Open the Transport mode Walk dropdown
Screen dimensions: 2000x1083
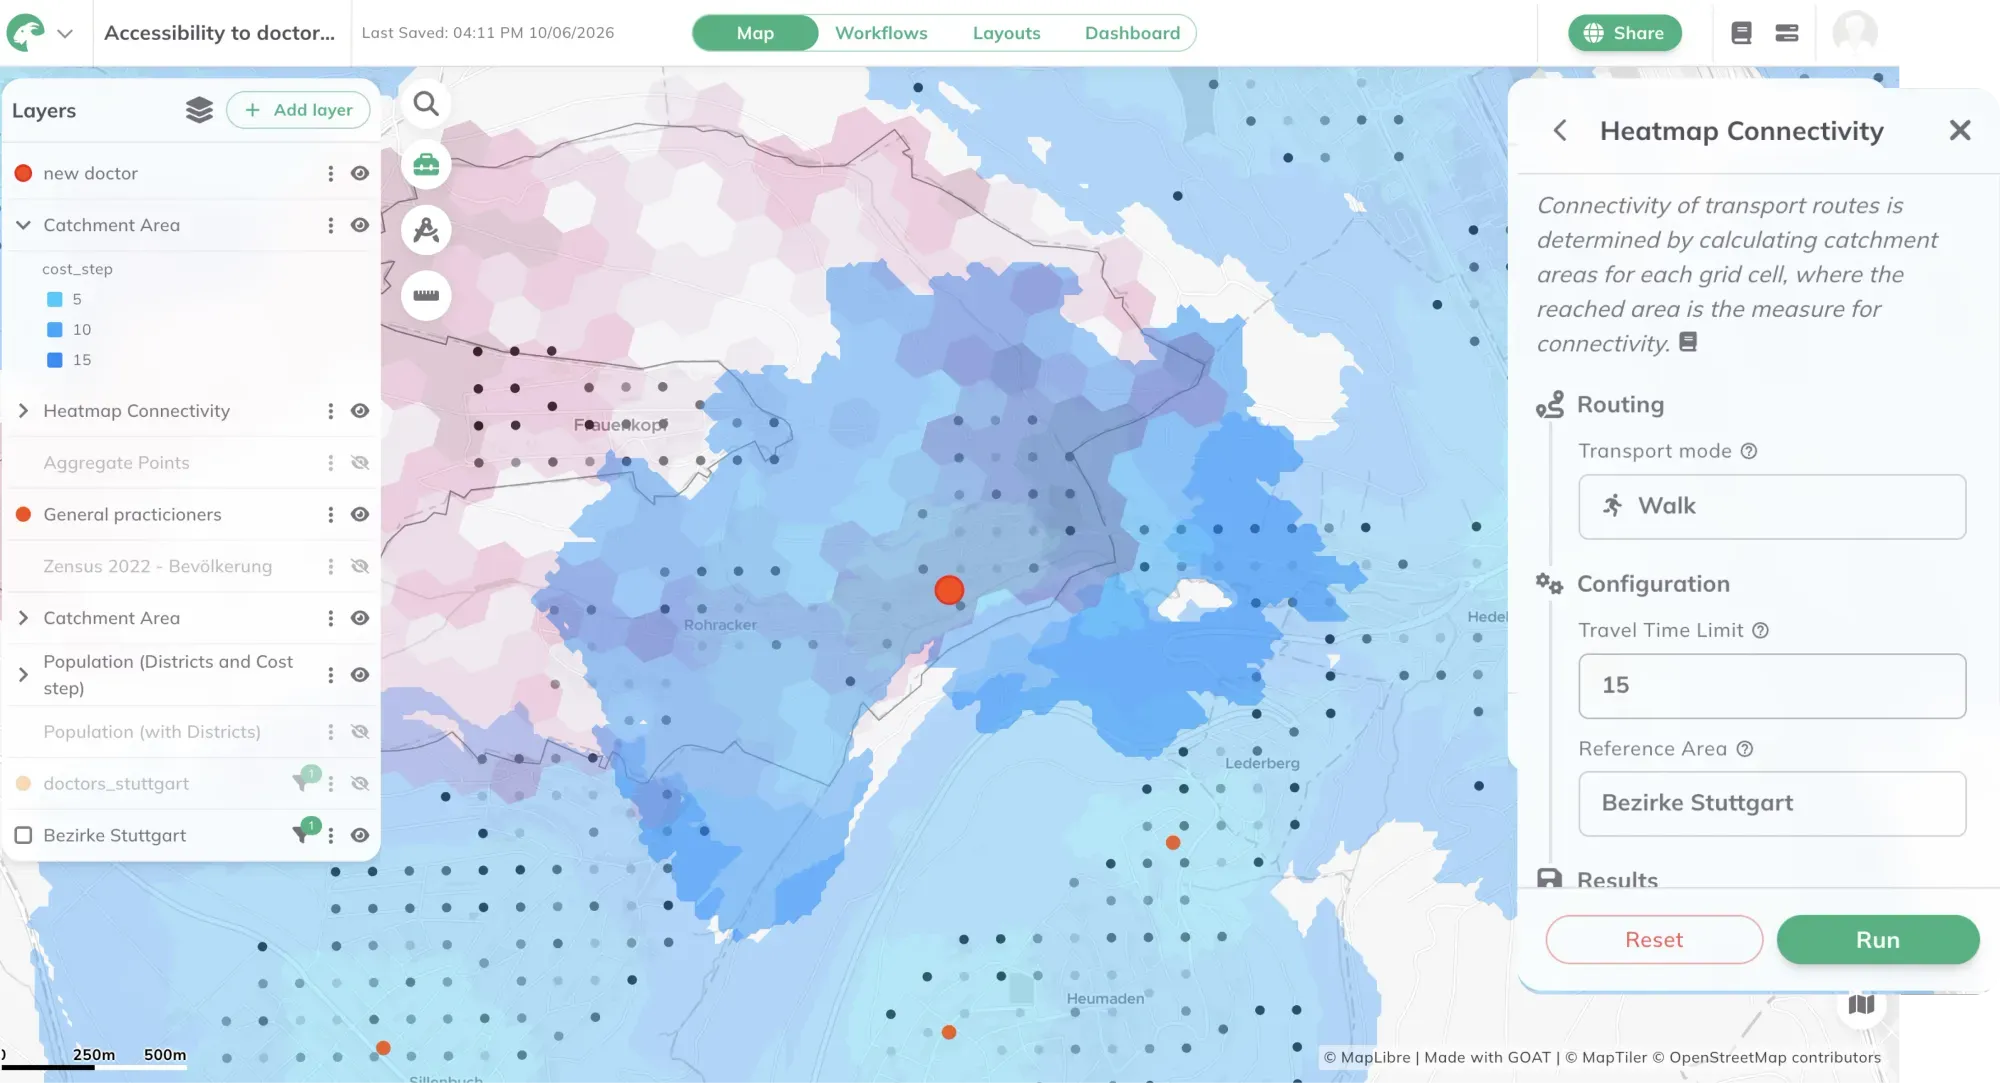click(1772, 506)
